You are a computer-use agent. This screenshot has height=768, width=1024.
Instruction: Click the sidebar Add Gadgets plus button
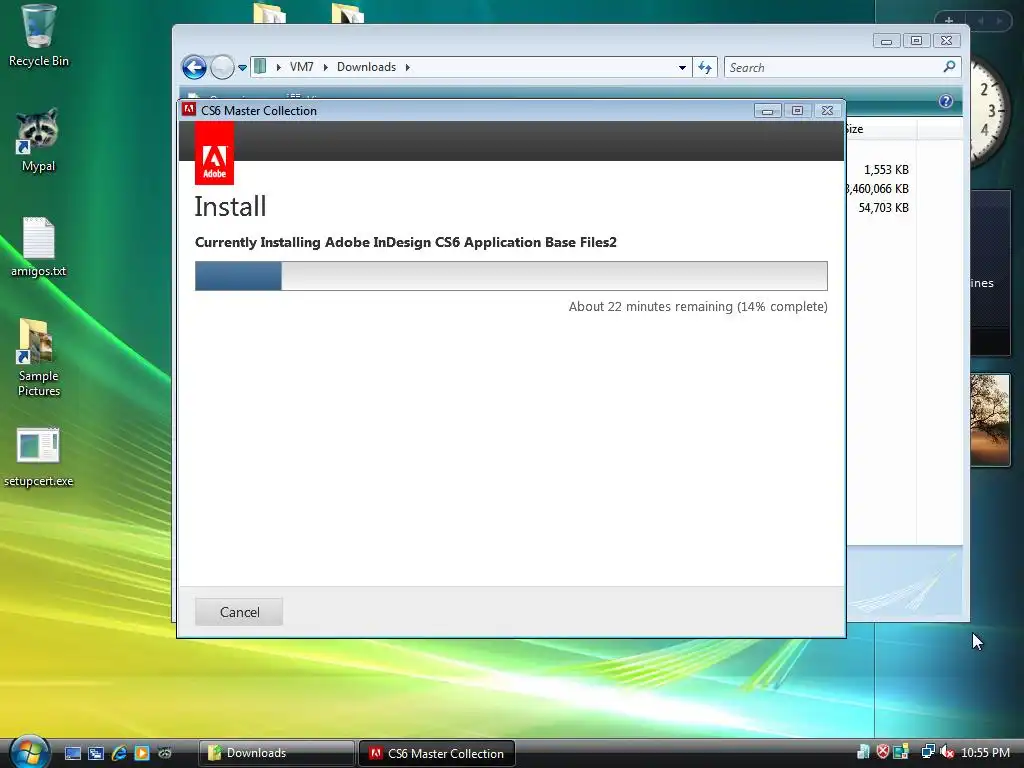tap(949, 20)
